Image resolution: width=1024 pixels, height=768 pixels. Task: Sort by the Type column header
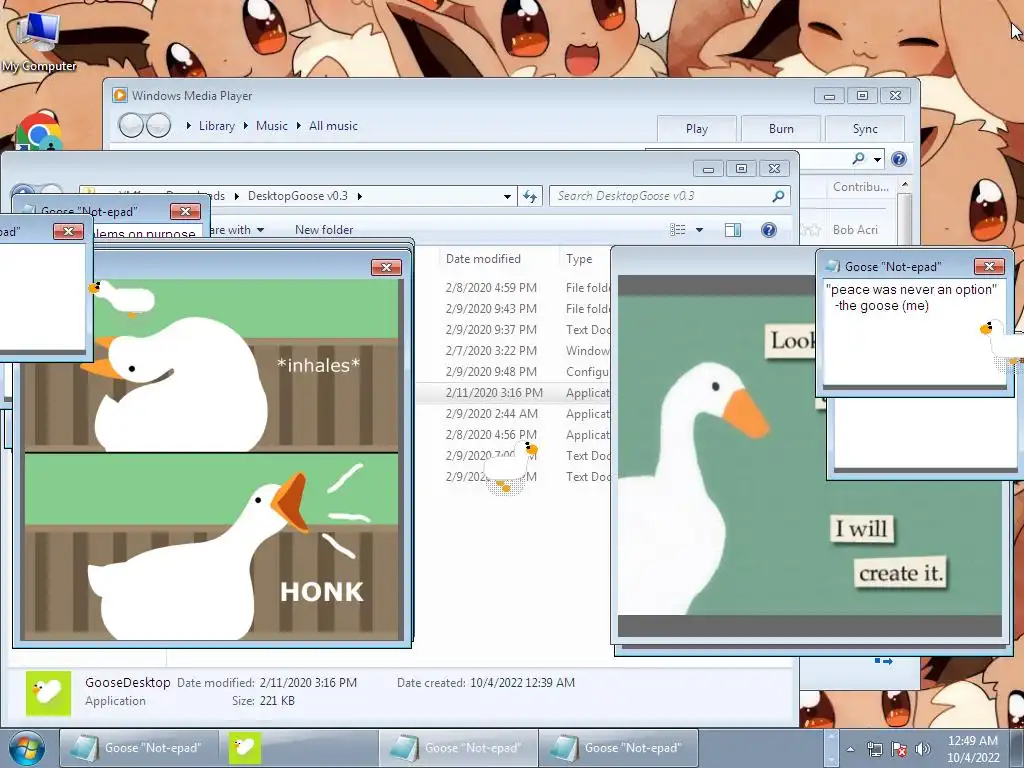[579, 259]
